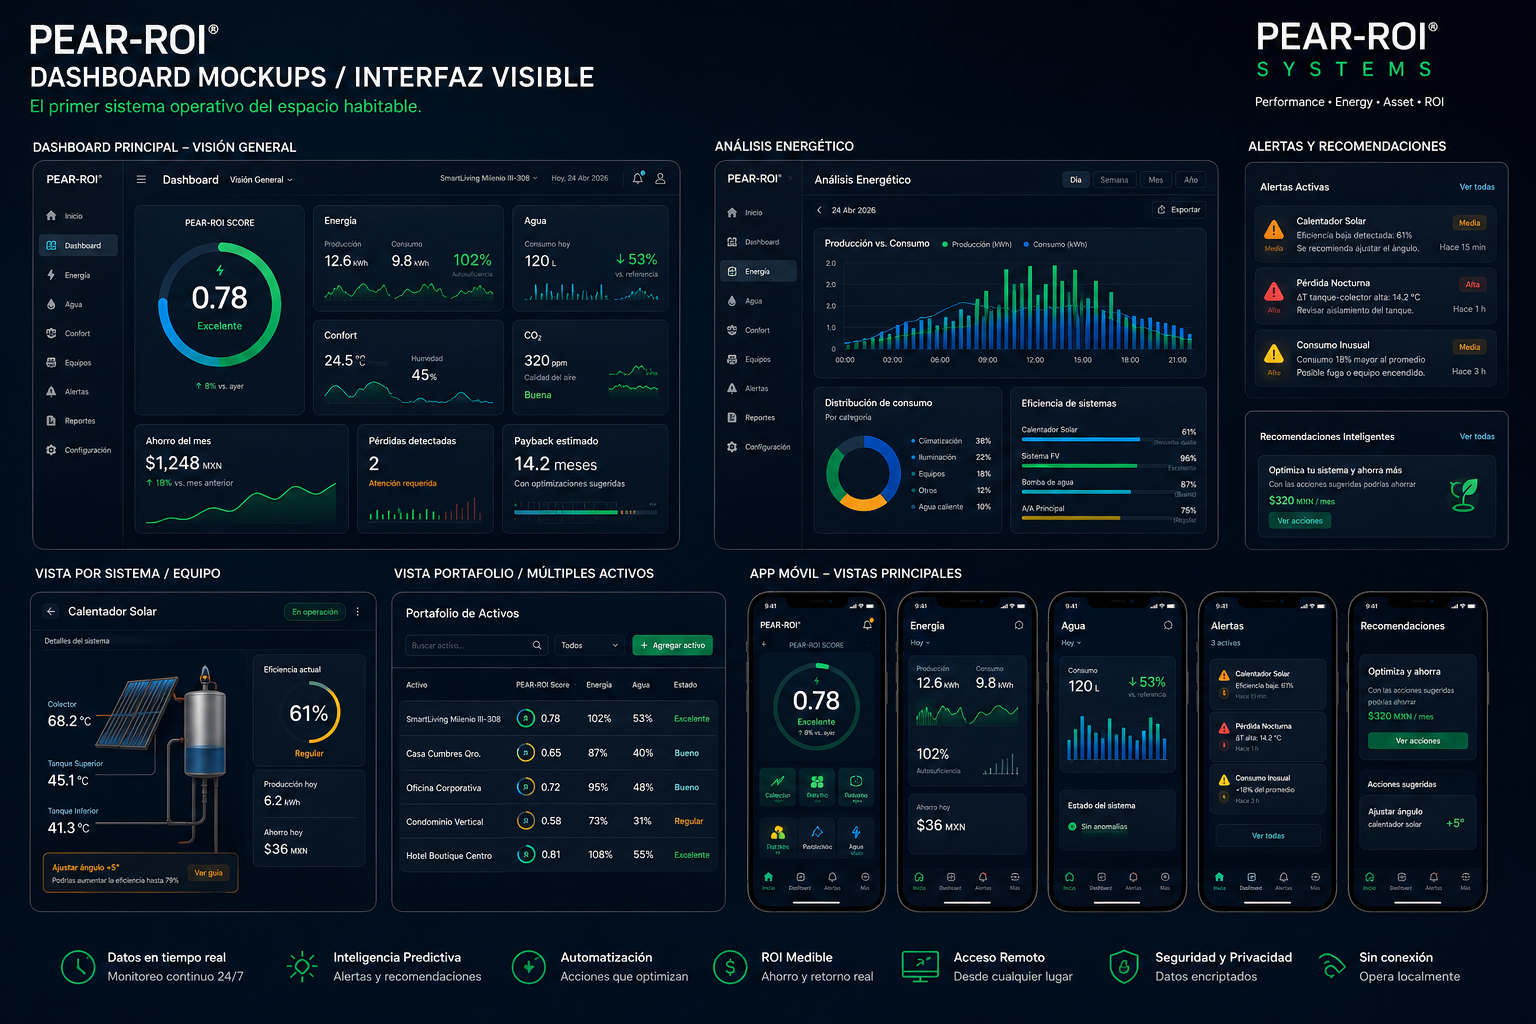This screenshot has width=1536, height=1024.
Task: Tap the top-right icon on Agua mobile screen
Action: point(1168,625)
